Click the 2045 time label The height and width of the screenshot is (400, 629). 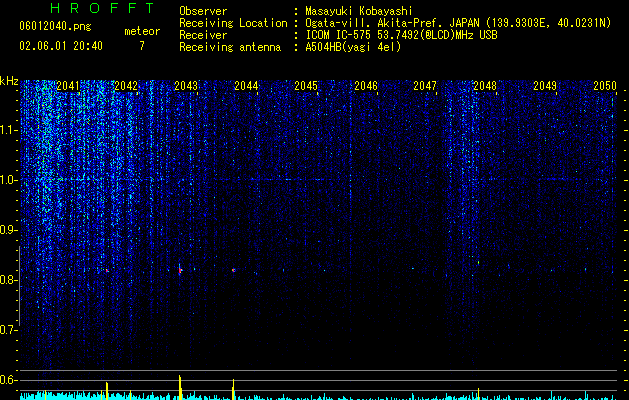tap(306, 86)
